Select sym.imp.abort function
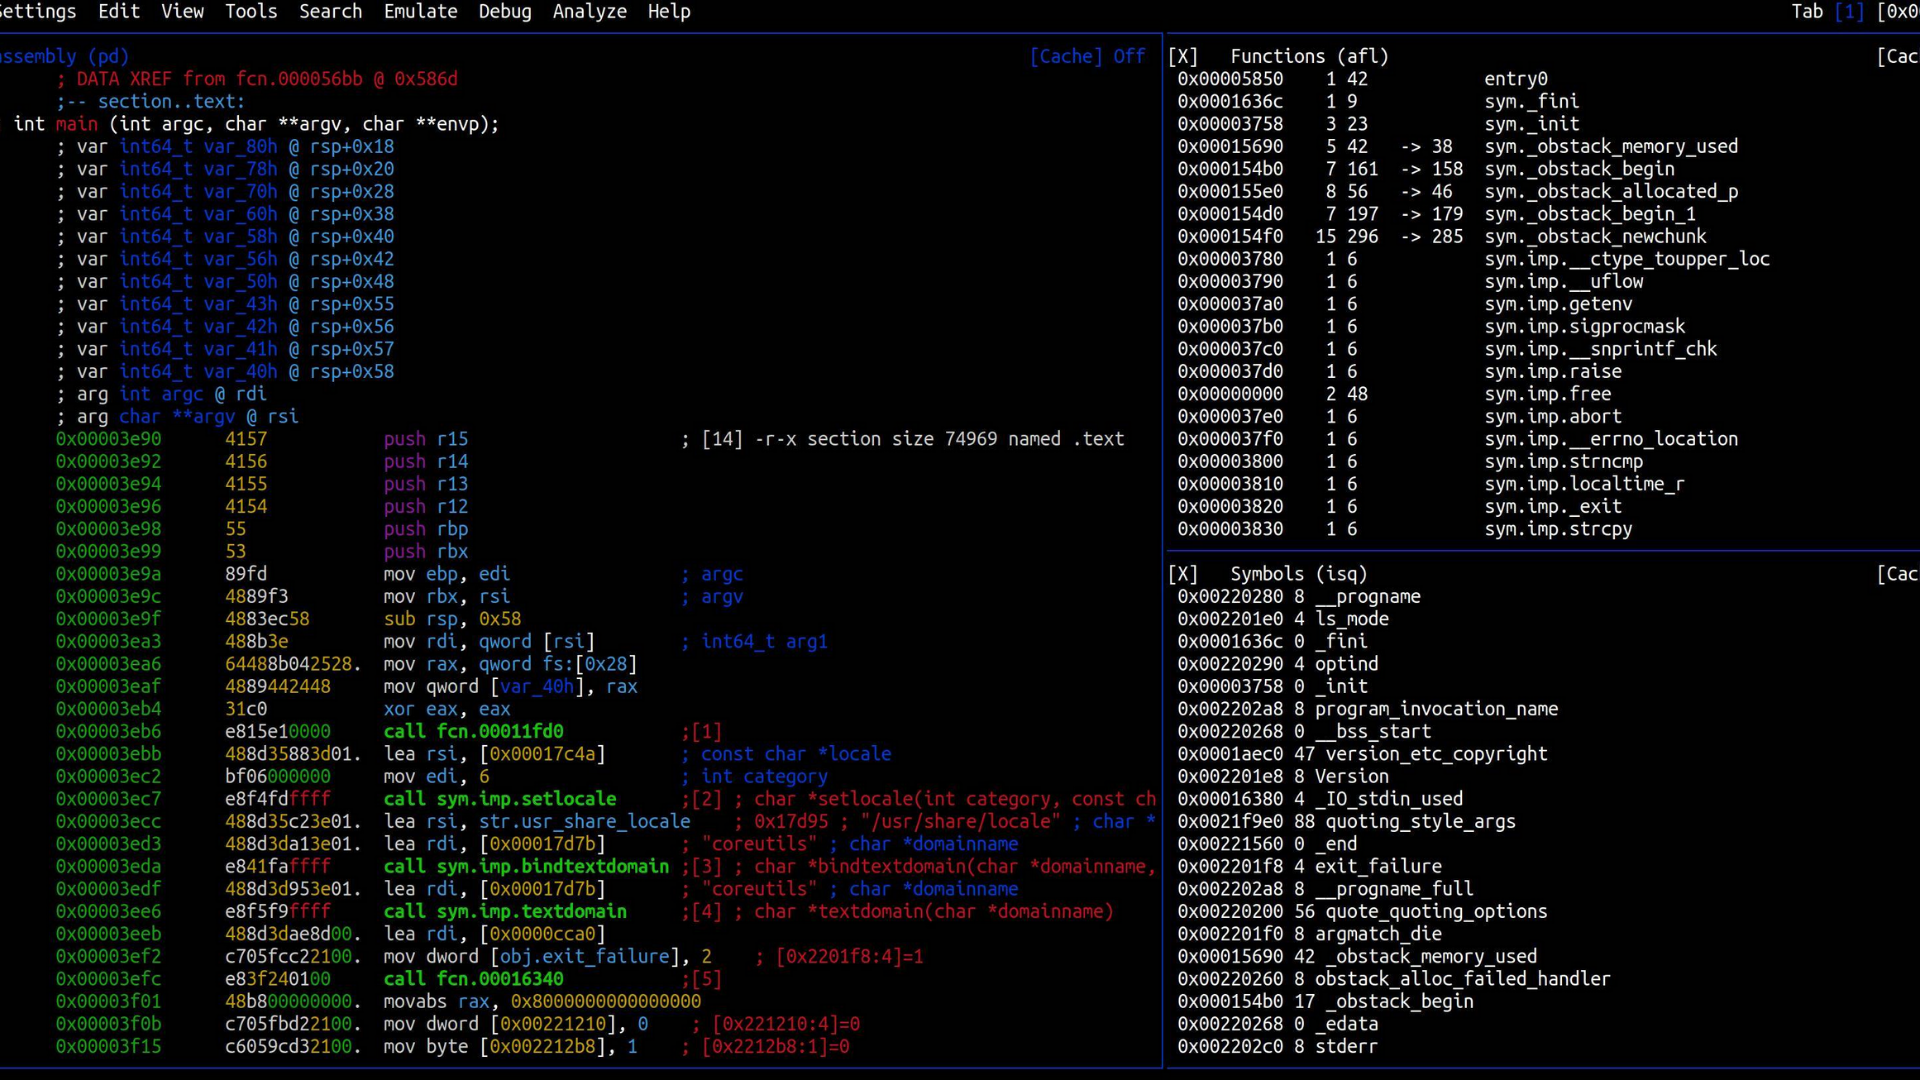This screenshot has width=1920, height=1080. point(1552,416)
